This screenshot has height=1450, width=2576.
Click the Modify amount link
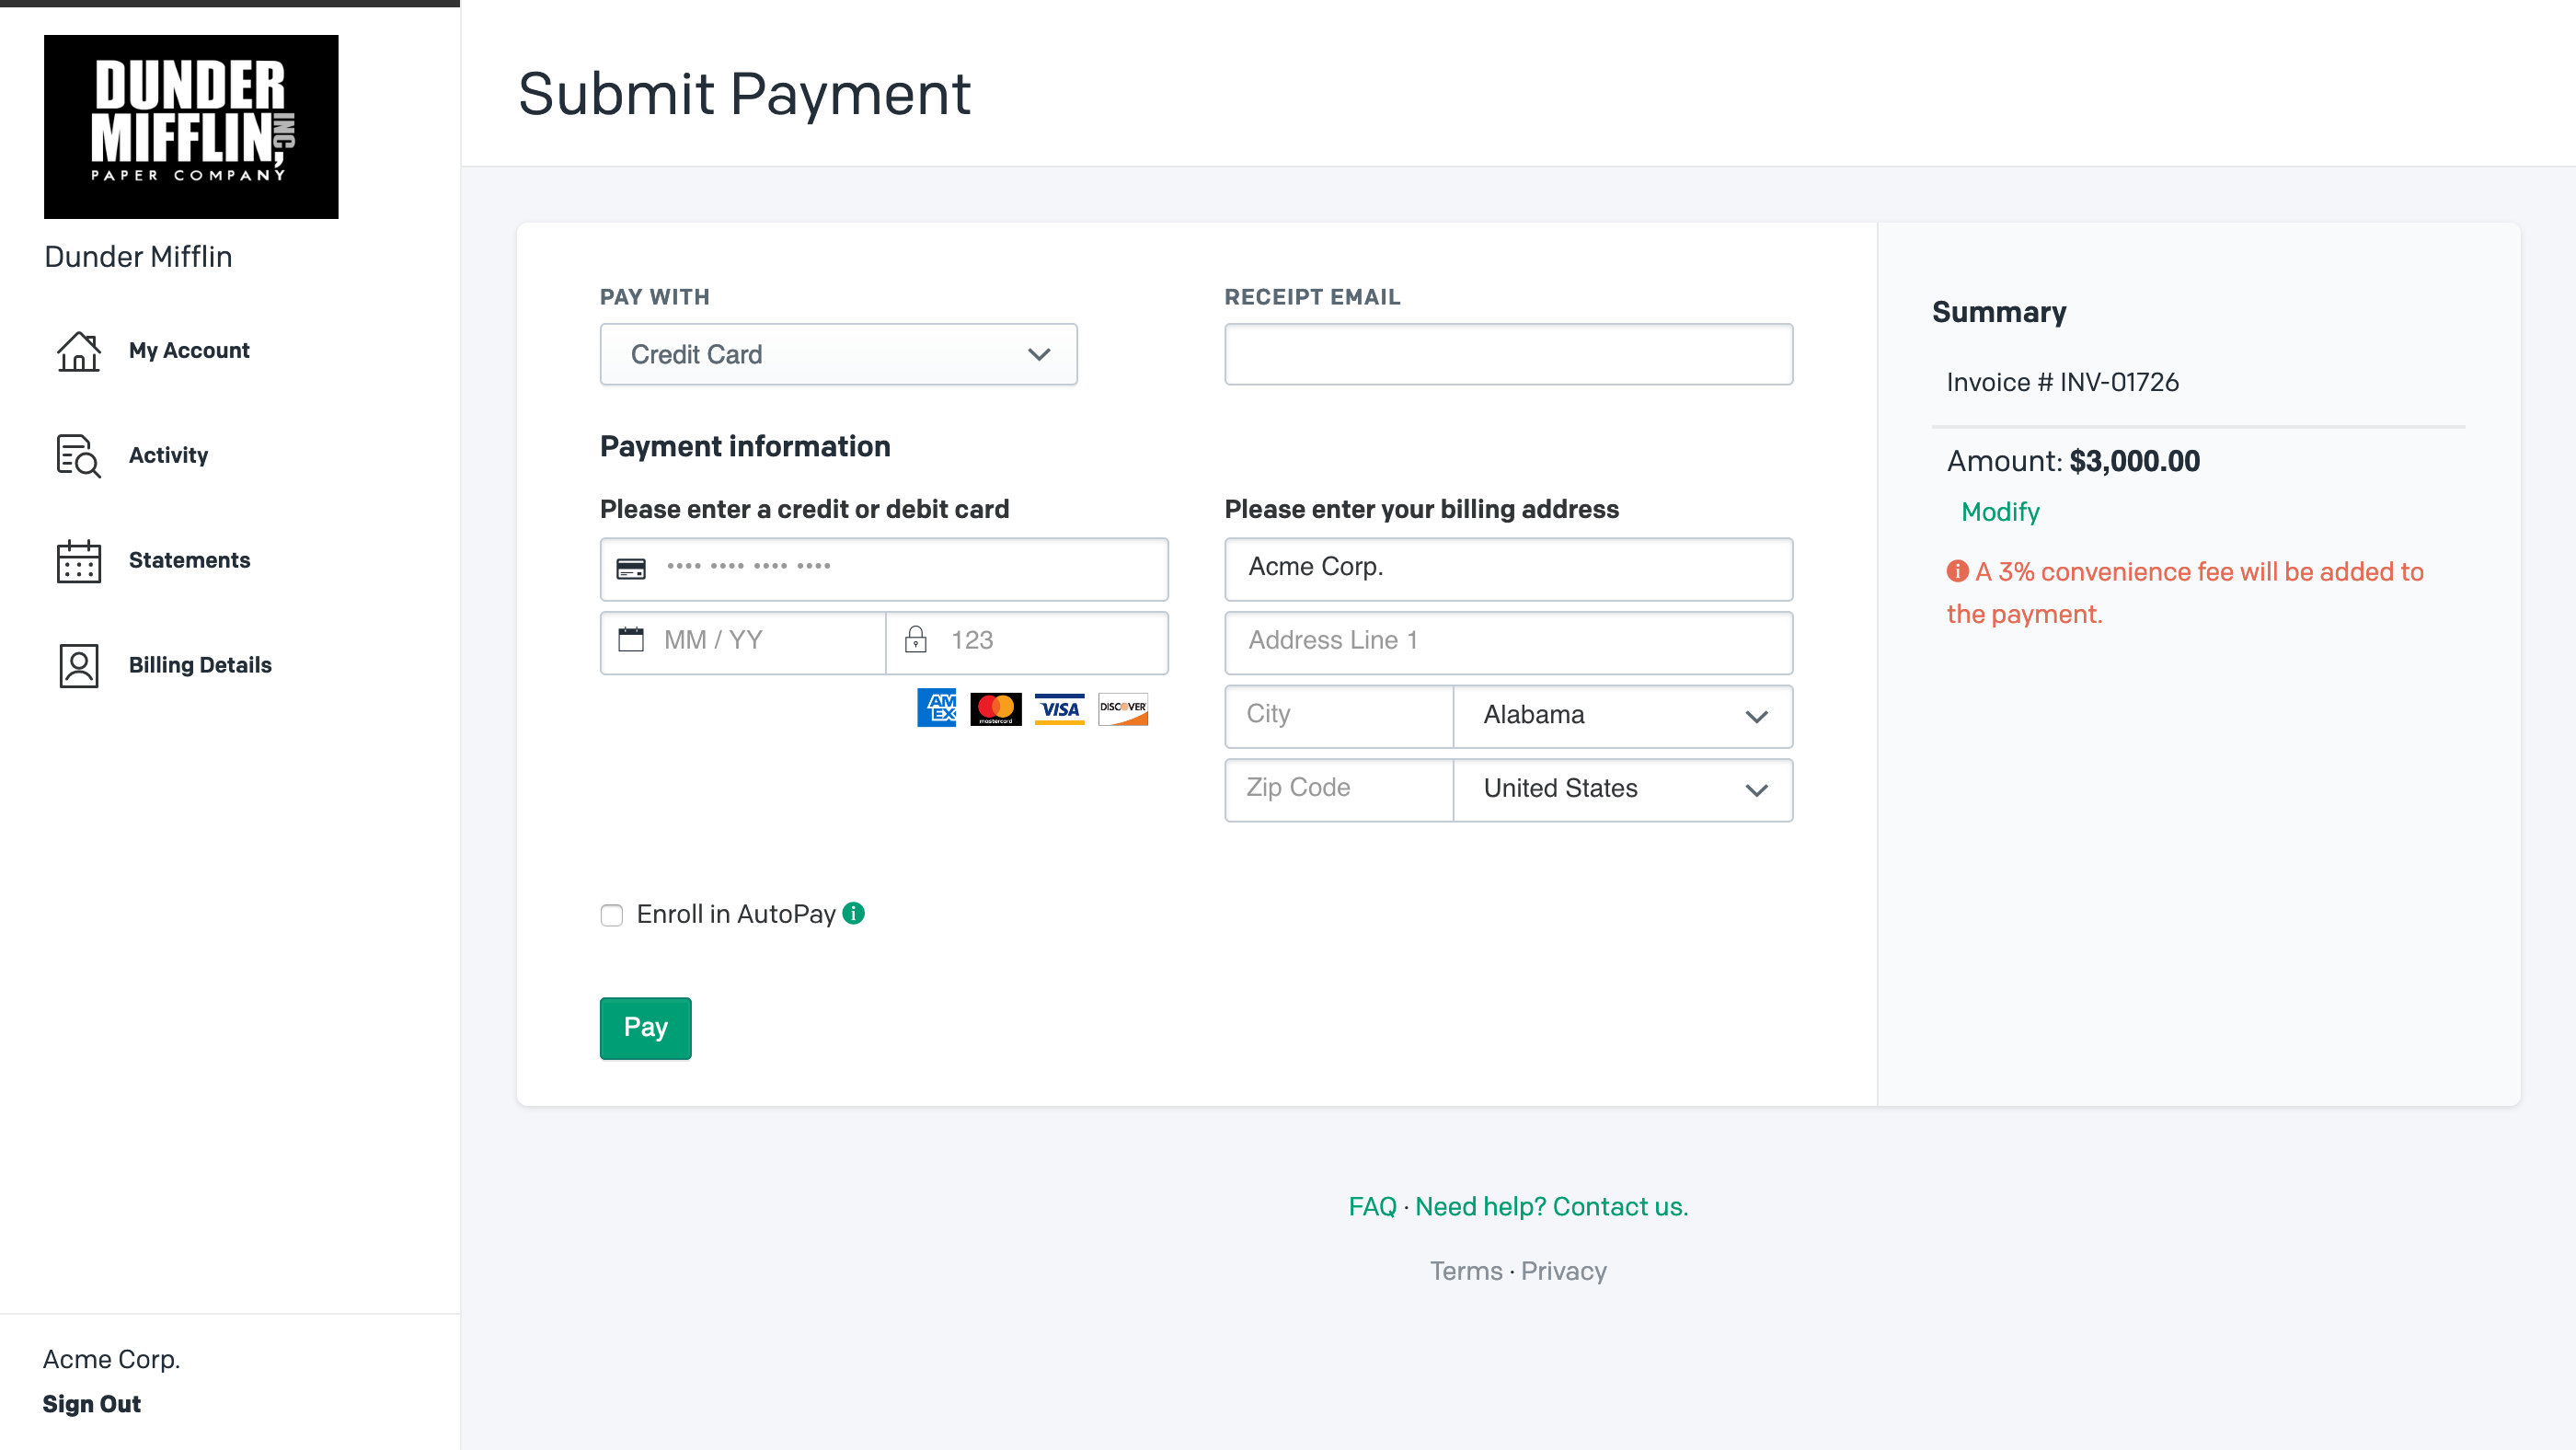[2000, 512]
